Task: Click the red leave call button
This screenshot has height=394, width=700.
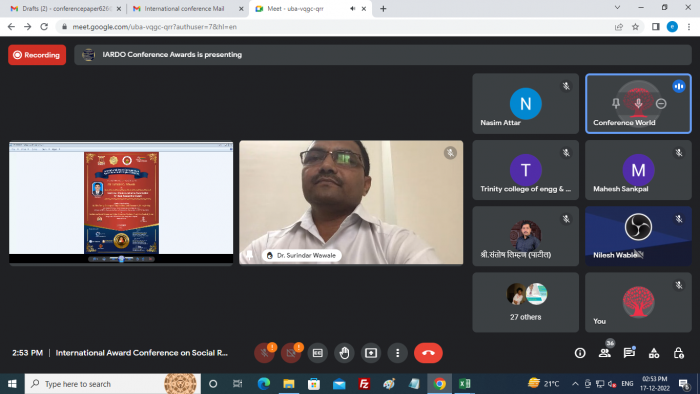Action: point(428,353)
